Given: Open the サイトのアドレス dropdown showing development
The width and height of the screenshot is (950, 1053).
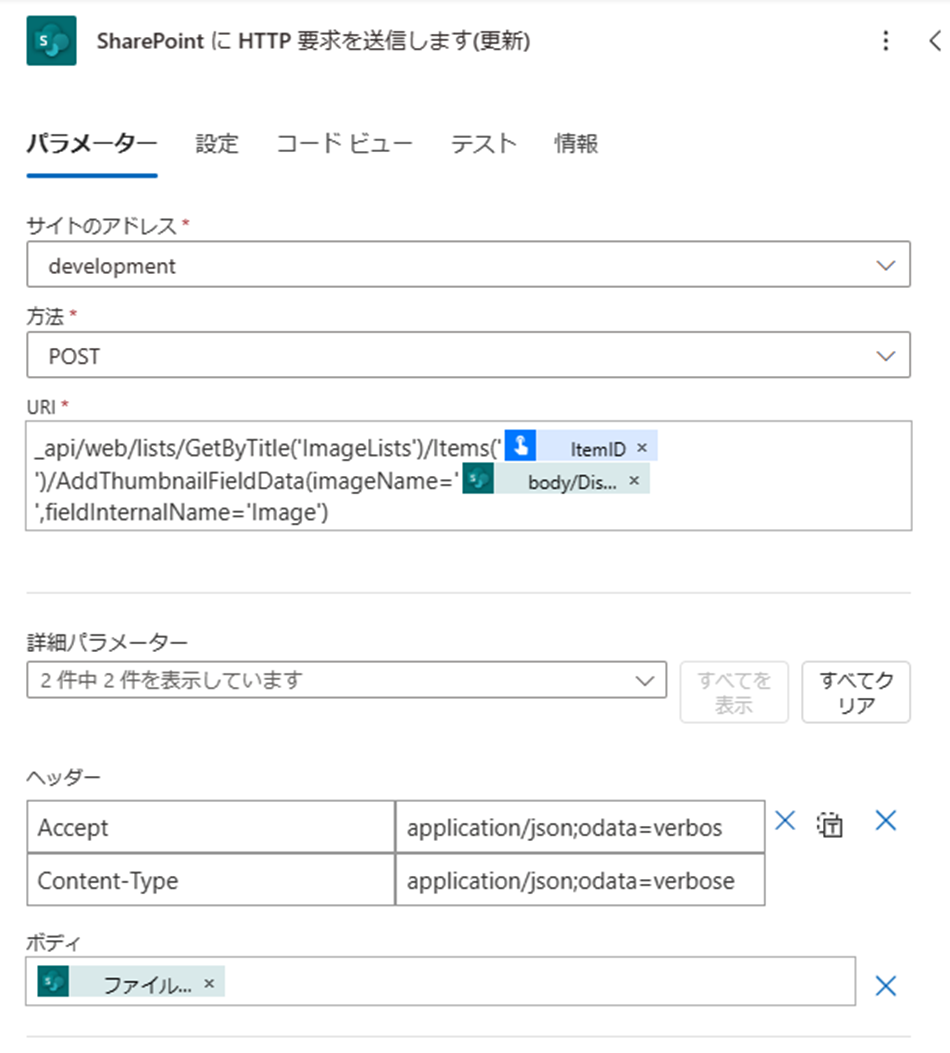Looking at the screenshot, I should [x=884, y=265].
